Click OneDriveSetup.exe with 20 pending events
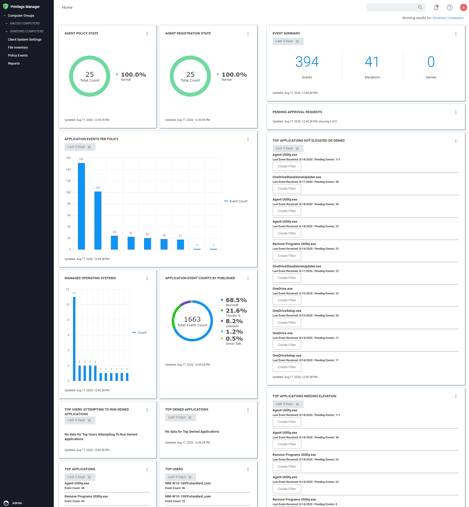 (x=287, y=311)
